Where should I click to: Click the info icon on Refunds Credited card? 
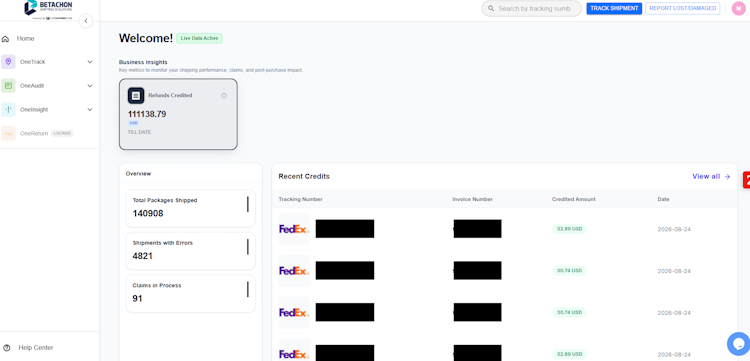click(224, 96)
